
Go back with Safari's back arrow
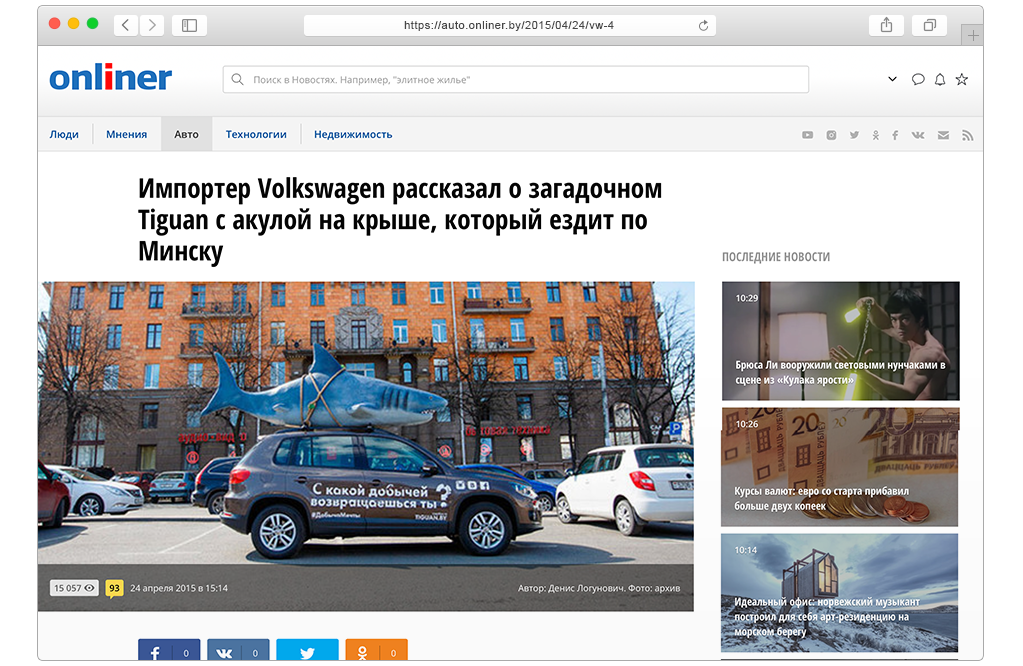point(125,25)
